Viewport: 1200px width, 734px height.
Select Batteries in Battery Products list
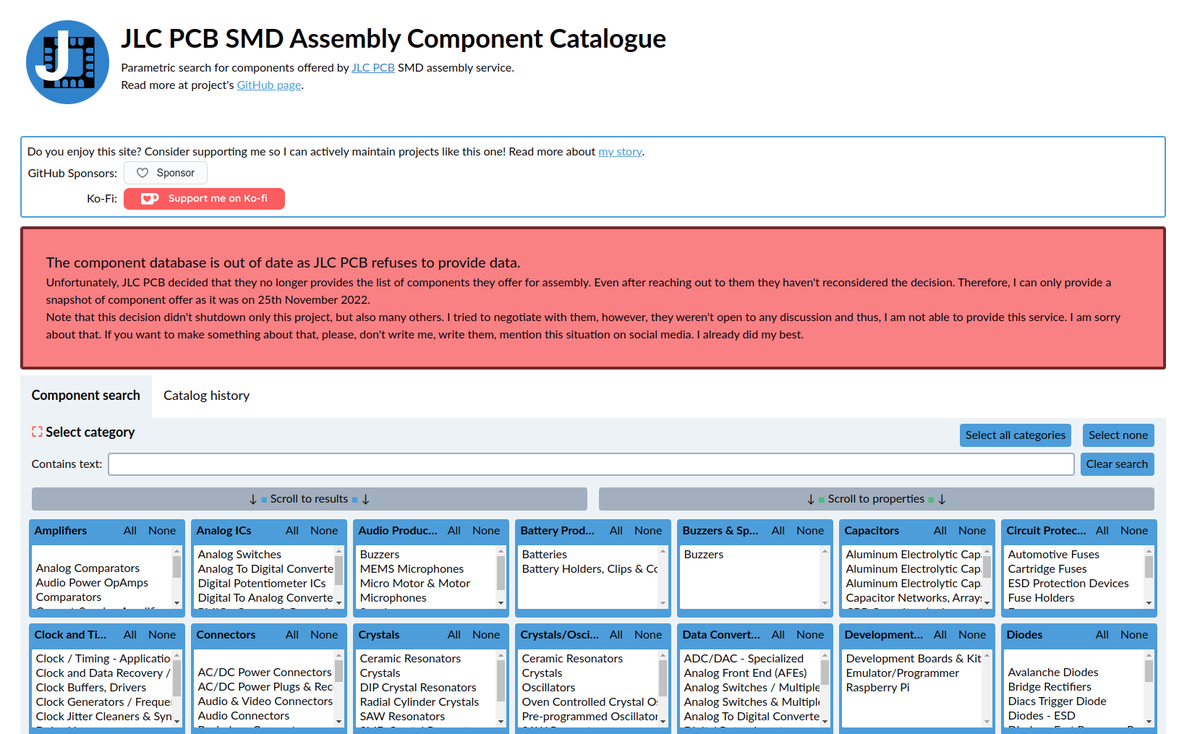(x=545, y=554)
